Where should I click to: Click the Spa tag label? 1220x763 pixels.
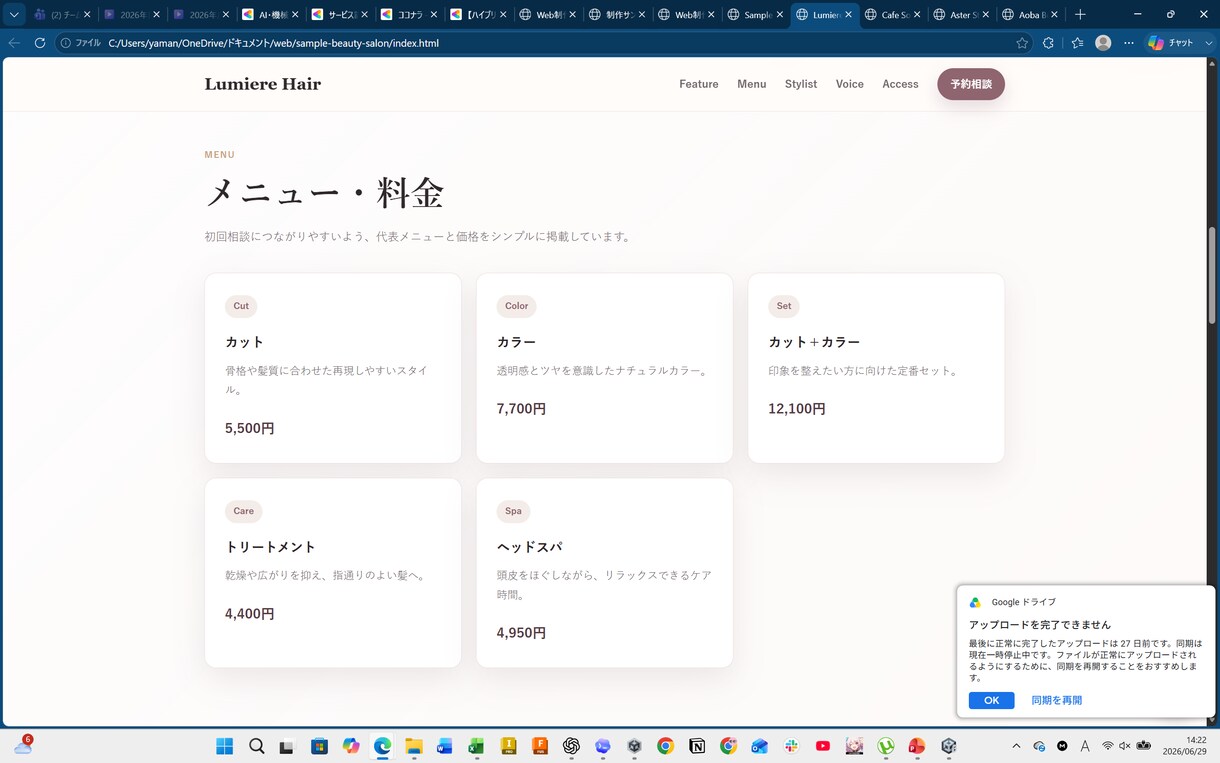[513, 511]
